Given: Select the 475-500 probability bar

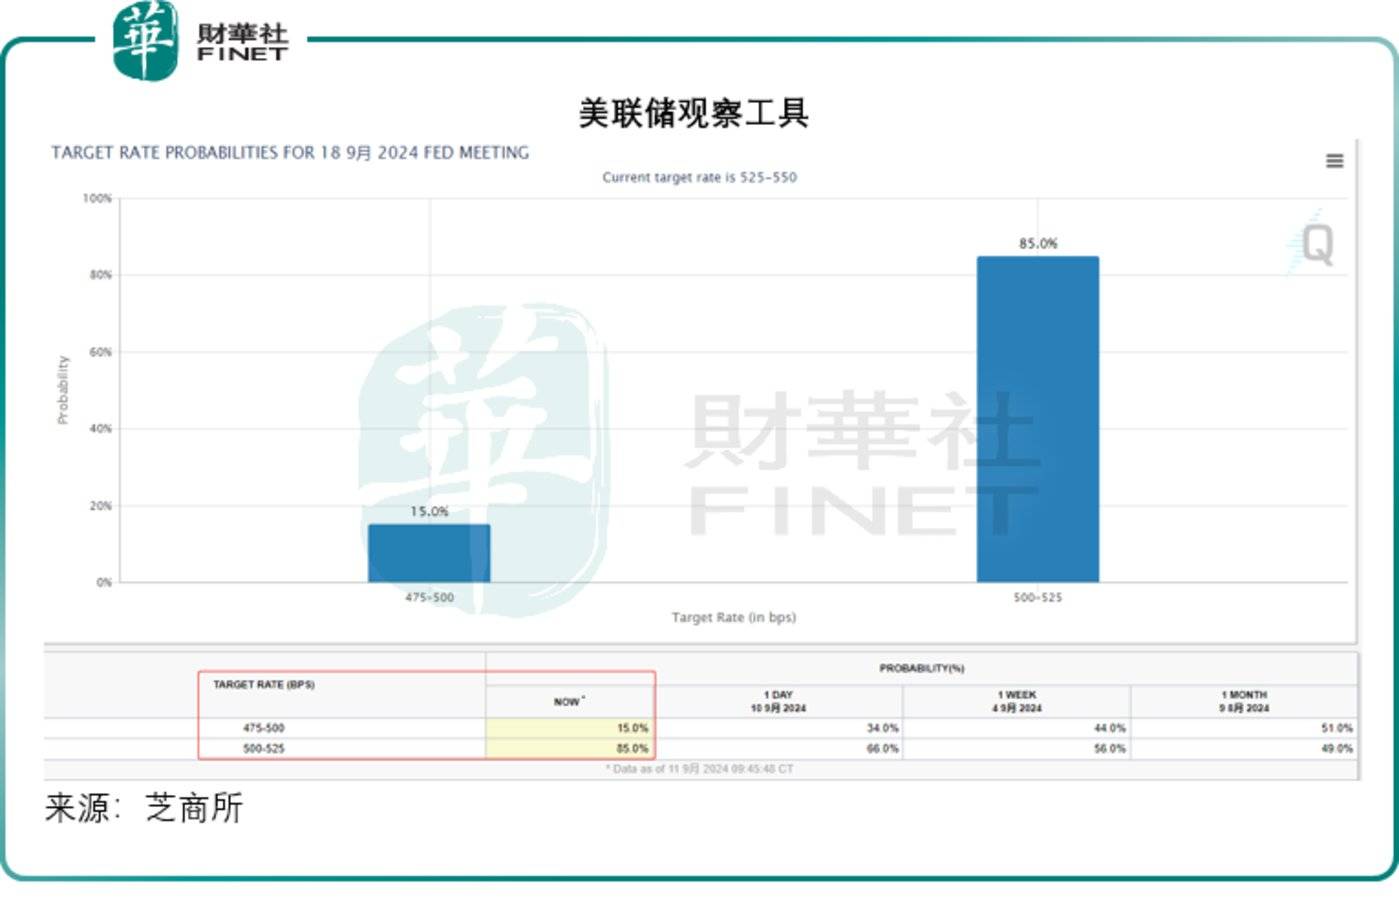Looking at the screenshot, I should pos(429,553).
